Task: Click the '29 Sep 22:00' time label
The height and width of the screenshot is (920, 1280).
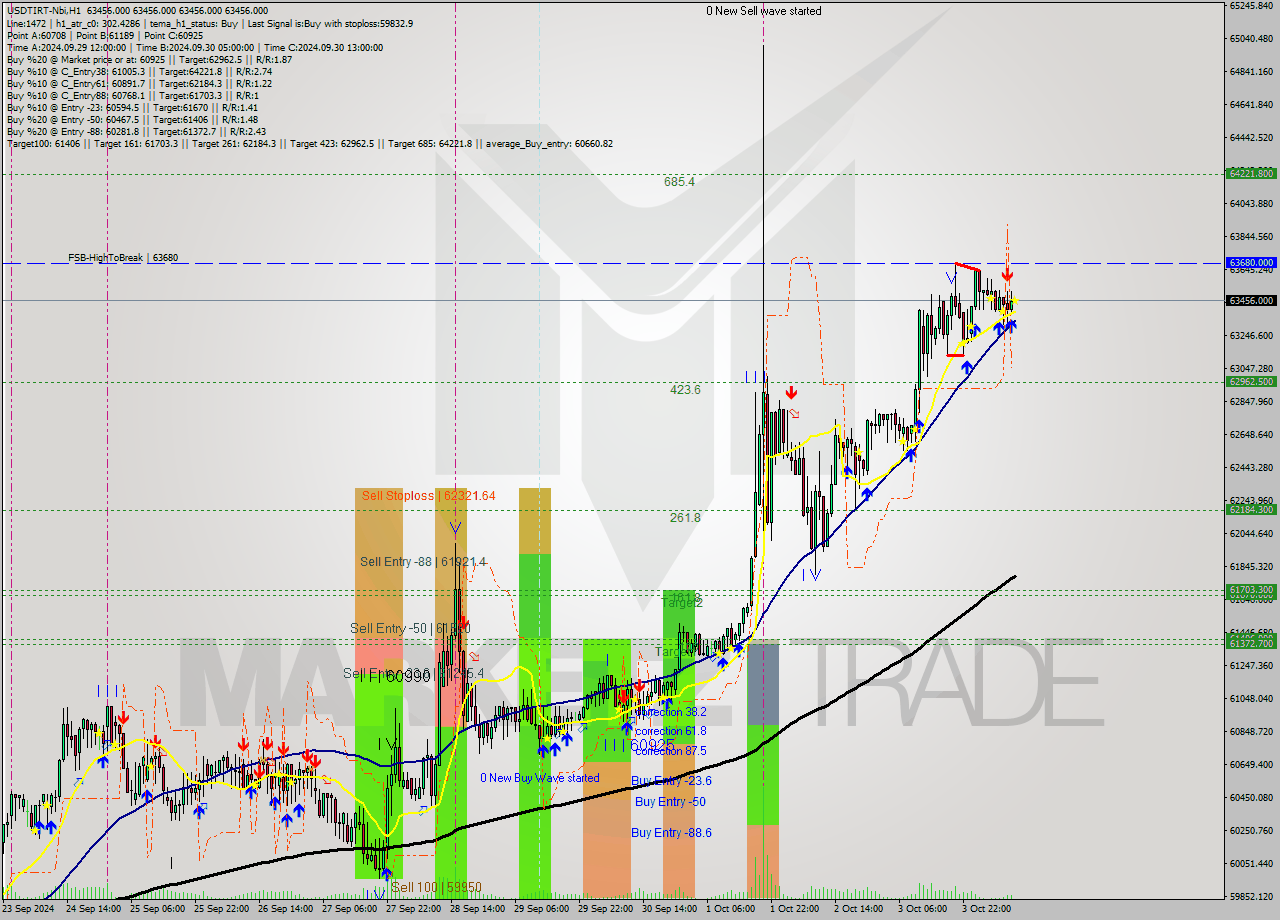Action: point(607,909)
